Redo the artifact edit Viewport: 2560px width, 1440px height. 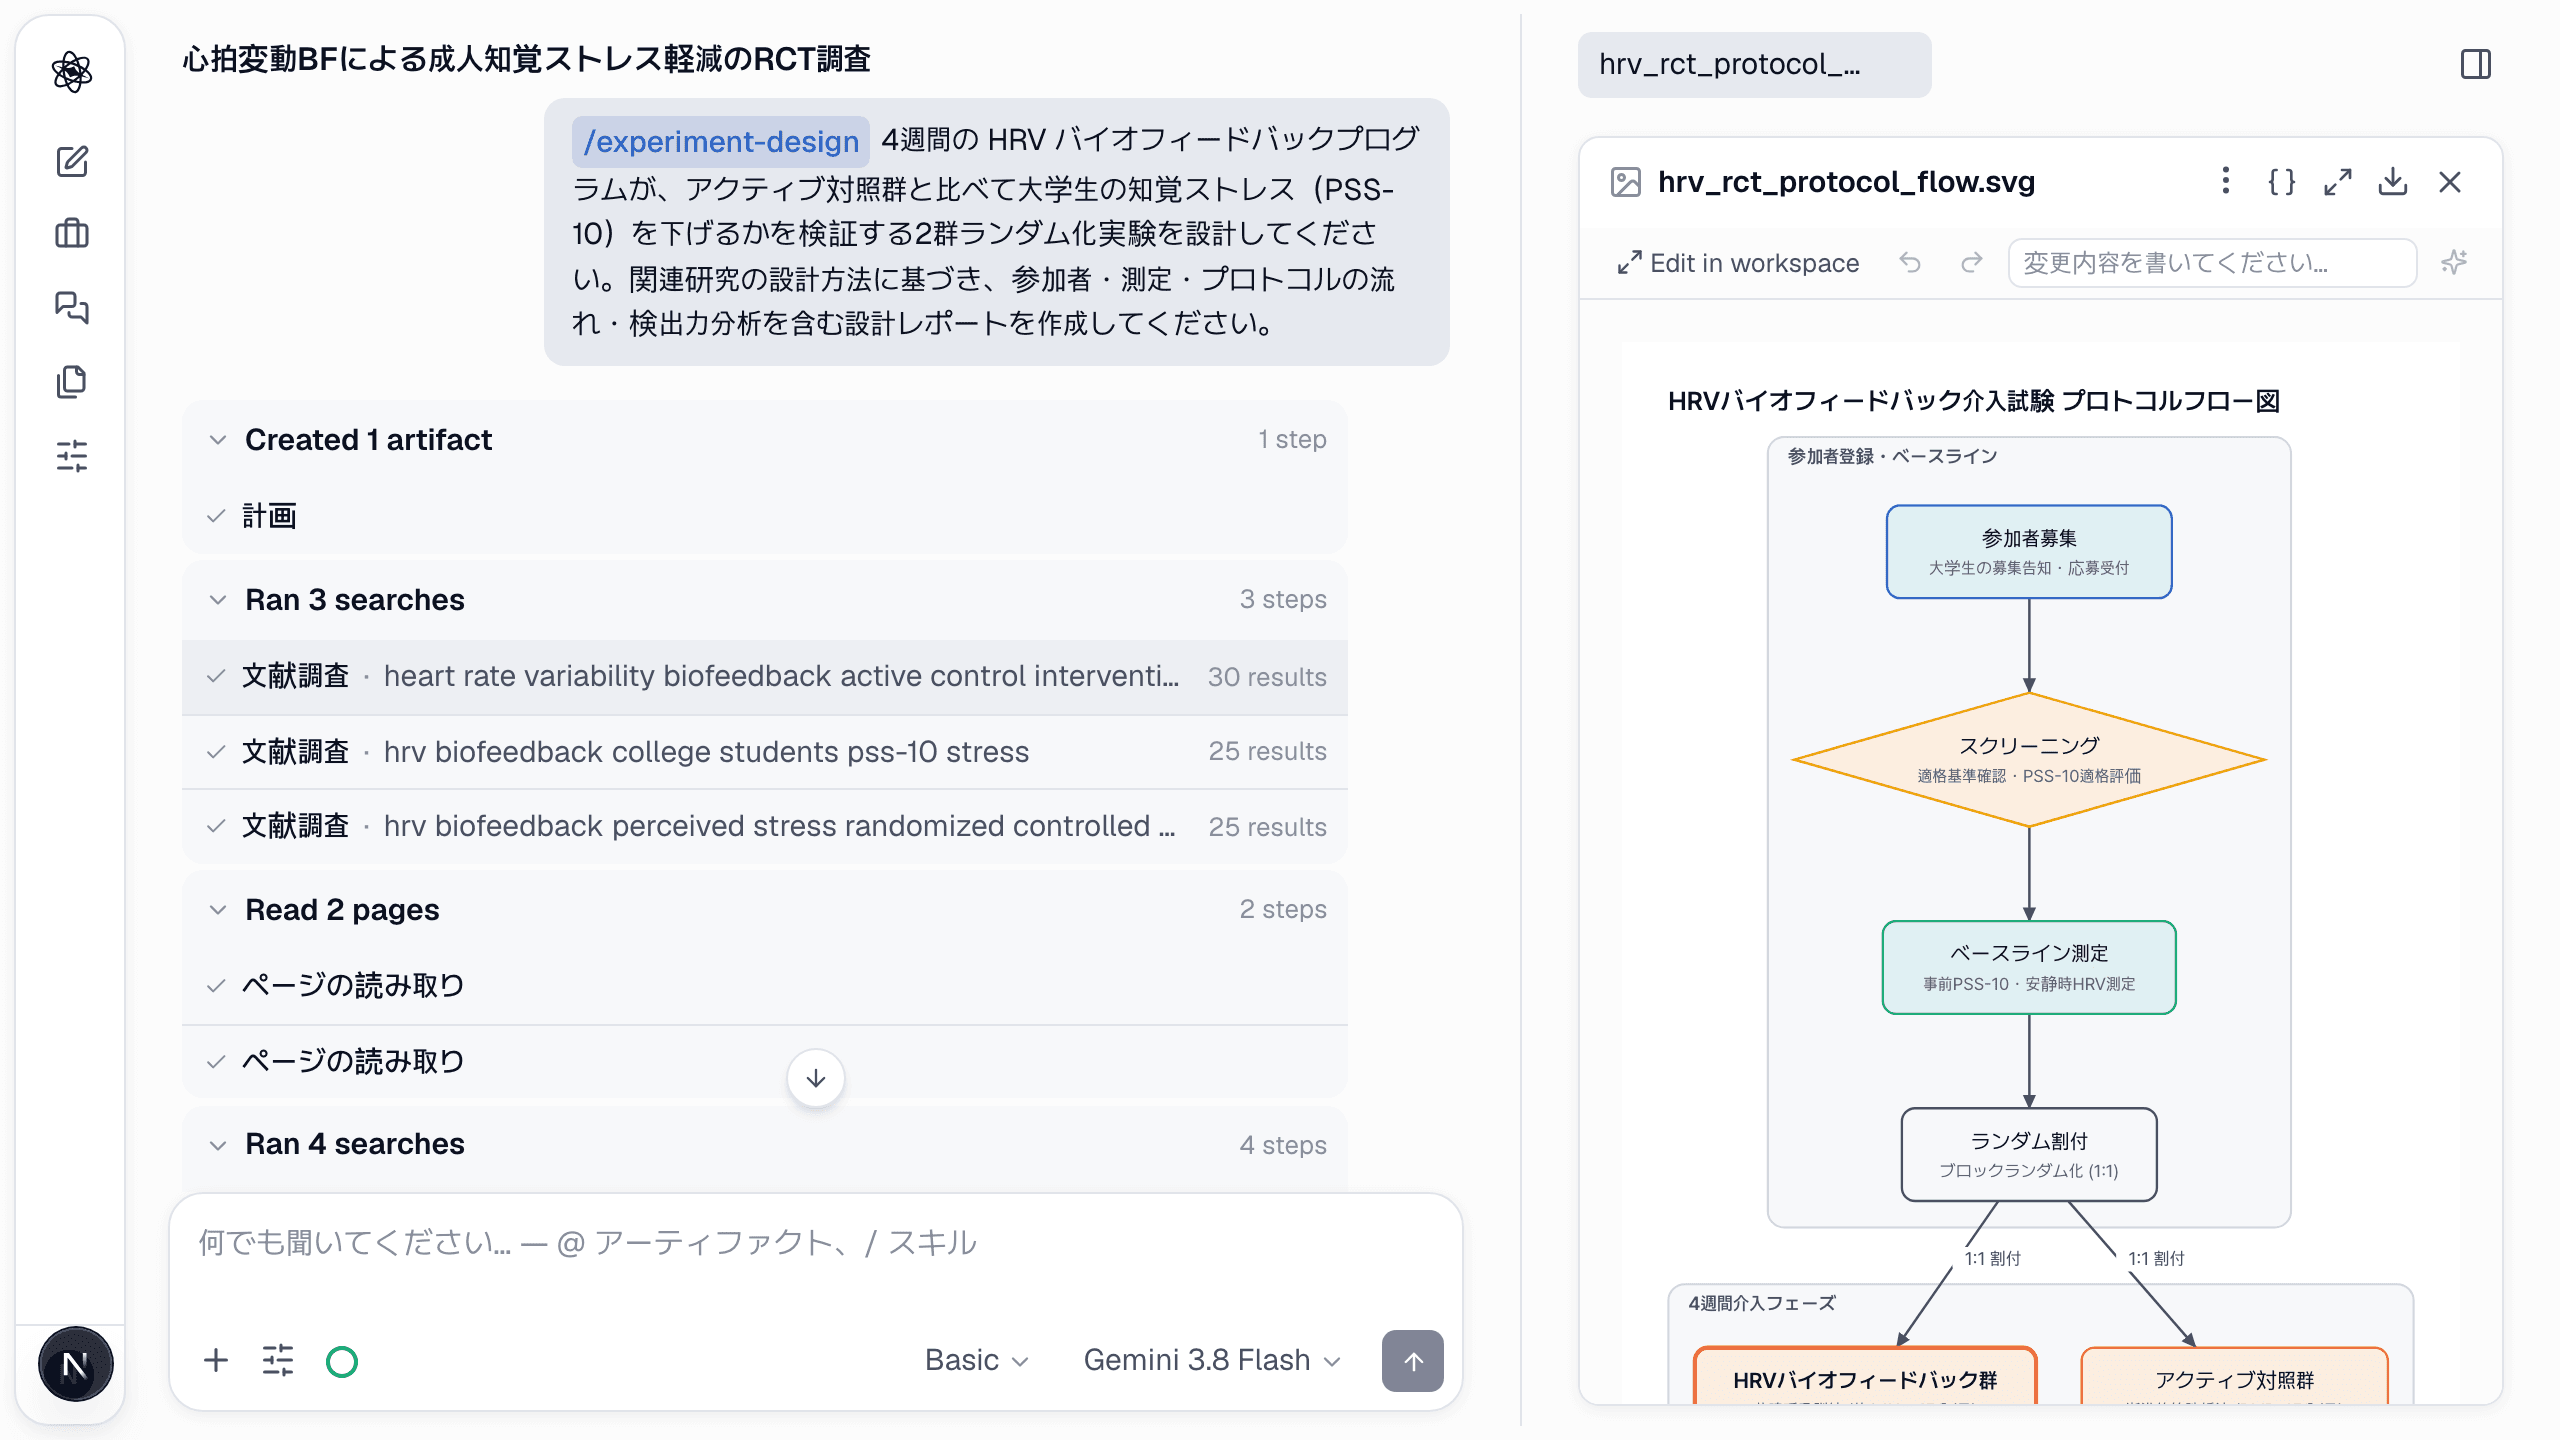coord(1971,263)
